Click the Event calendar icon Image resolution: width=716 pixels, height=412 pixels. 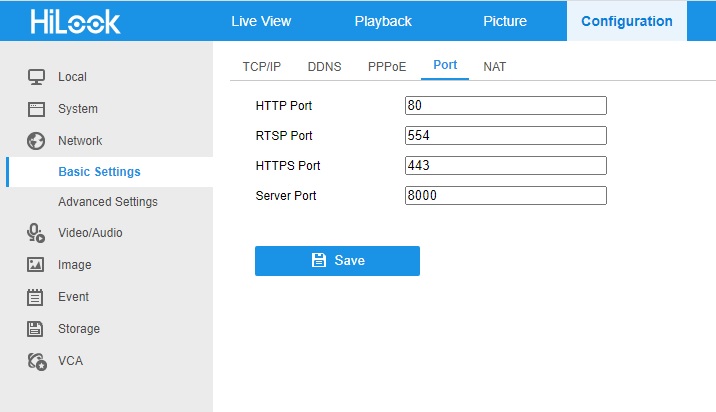[36, 297]
